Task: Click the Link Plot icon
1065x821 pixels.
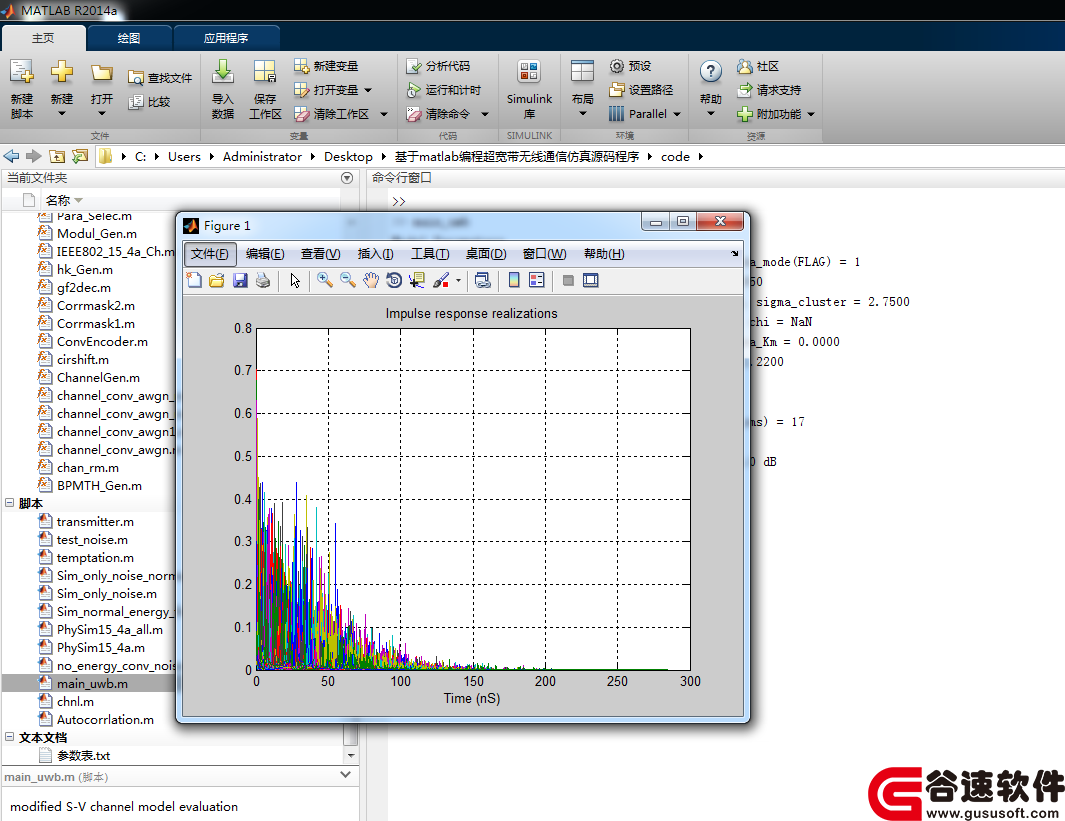Action: 483,280
